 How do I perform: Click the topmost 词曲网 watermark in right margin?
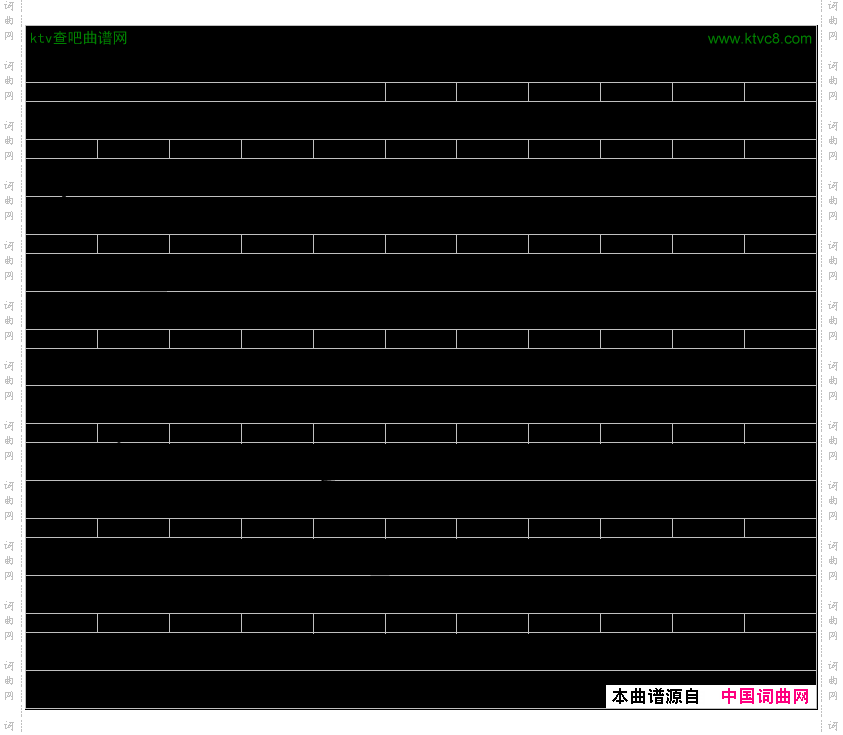833,20
